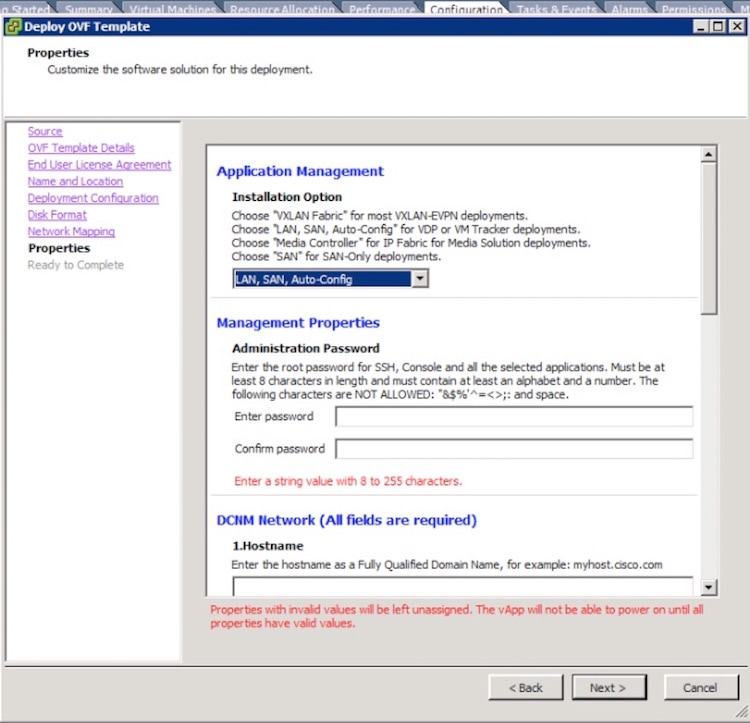Open the Installation Option dropdown arrow
Screen dimensions: 750x723
(x=420, y=278)
